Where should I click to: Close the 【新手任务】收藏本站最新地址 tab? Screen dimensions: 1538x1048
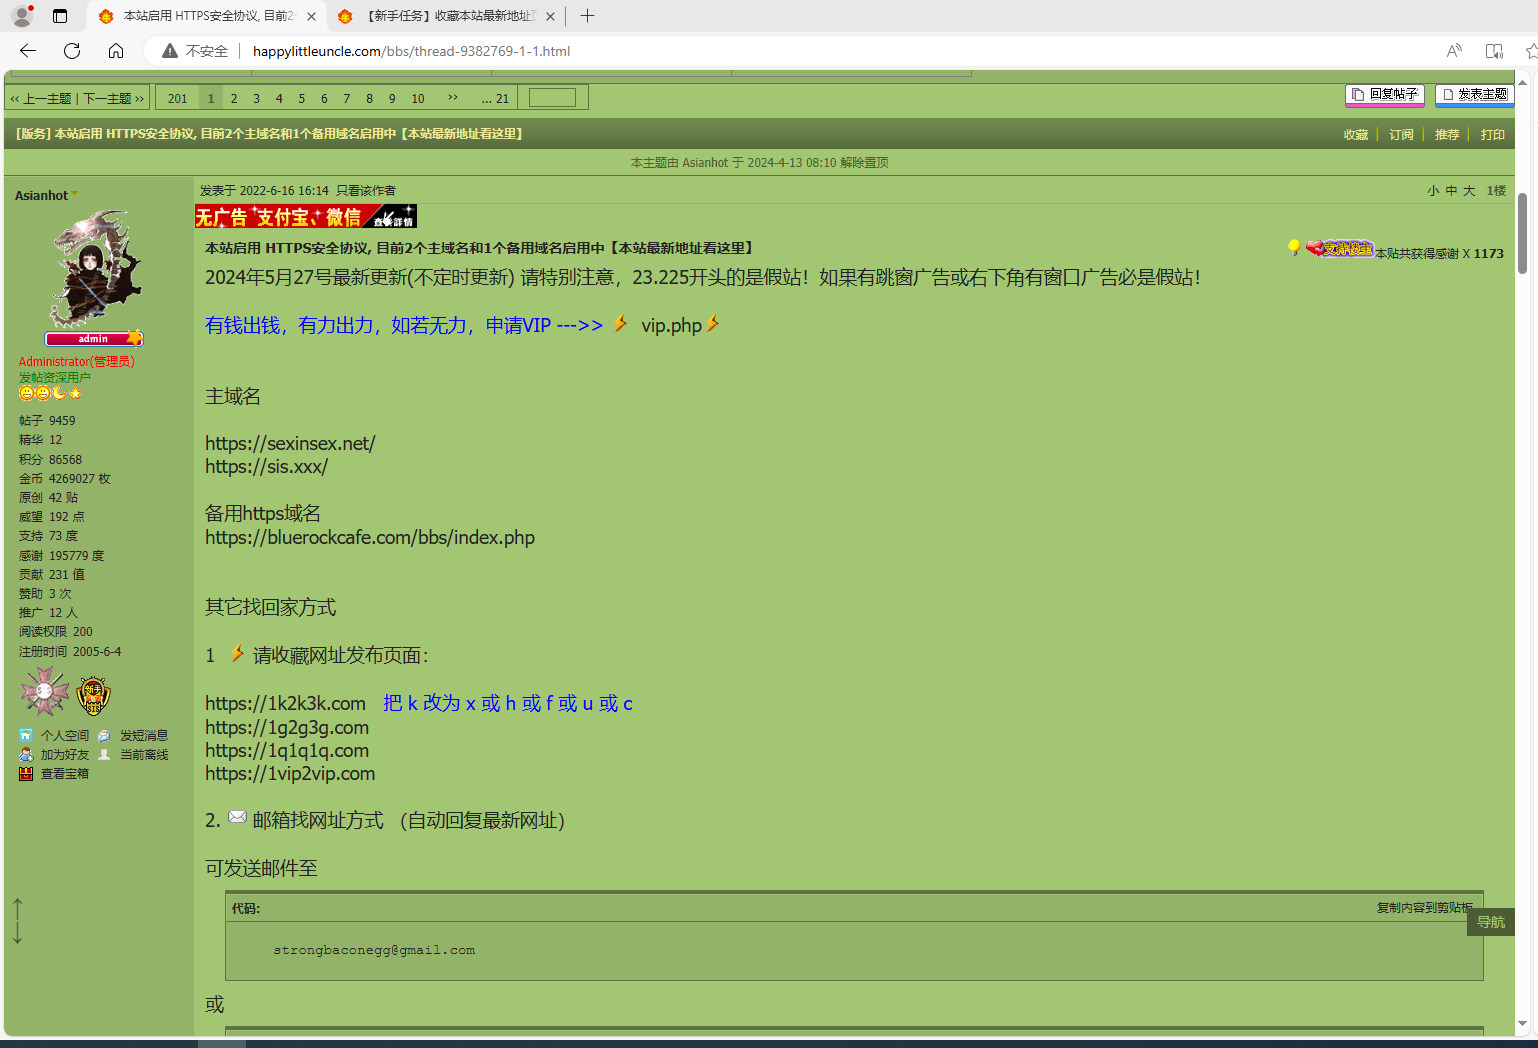coord(551,16)
